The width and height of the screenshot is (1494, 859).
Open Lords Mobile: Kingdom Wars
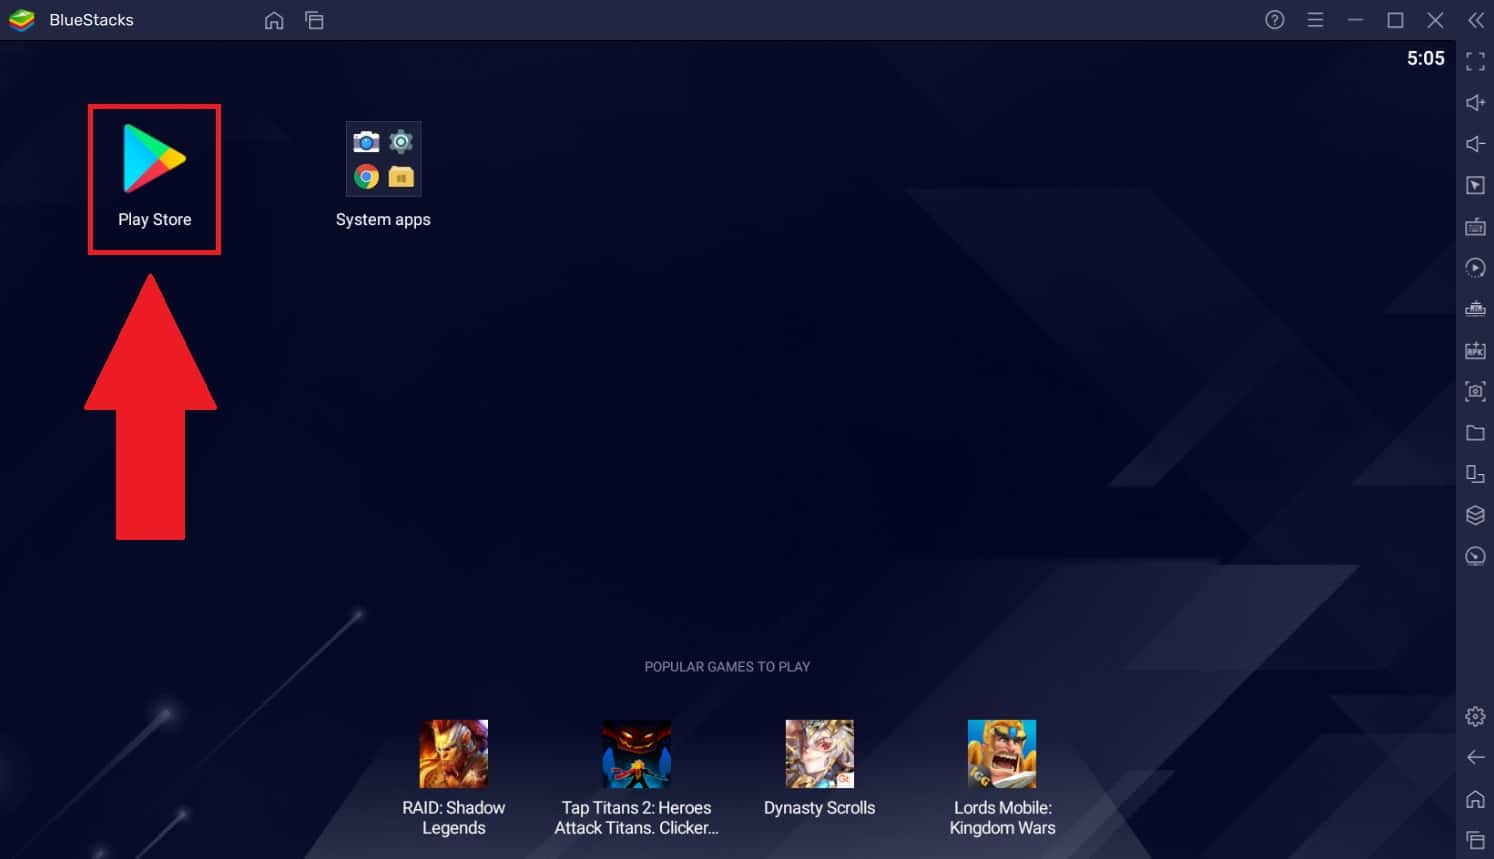1002,753
